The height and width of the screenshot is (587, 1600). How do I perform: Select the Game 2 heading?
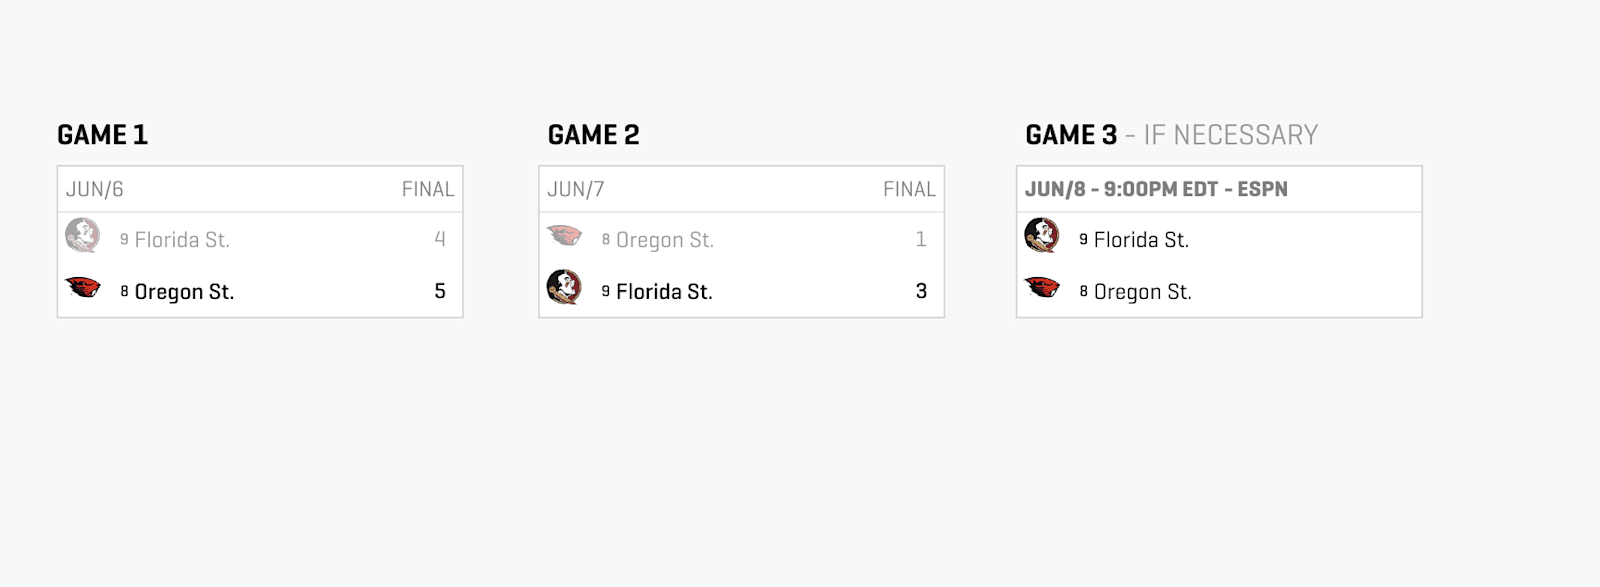(594, 135)
